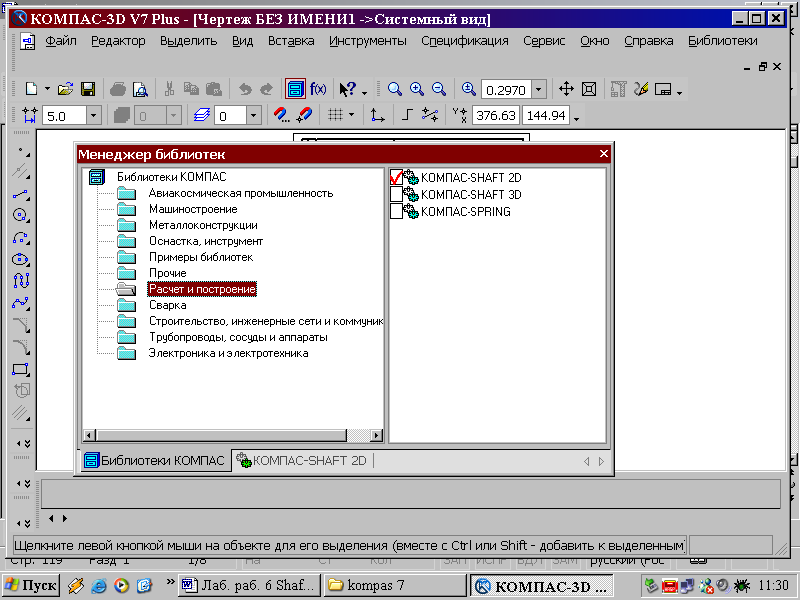Viewport: 800px width, 600px height.
Task: Select the Машиностроение folder
Action: 193,209
